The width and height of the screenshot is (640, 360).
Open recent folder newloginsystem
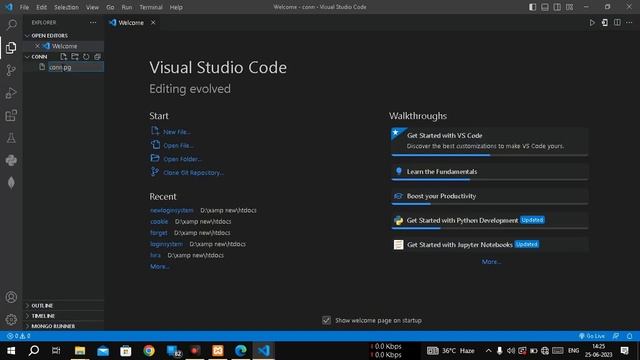coord(172,210)
